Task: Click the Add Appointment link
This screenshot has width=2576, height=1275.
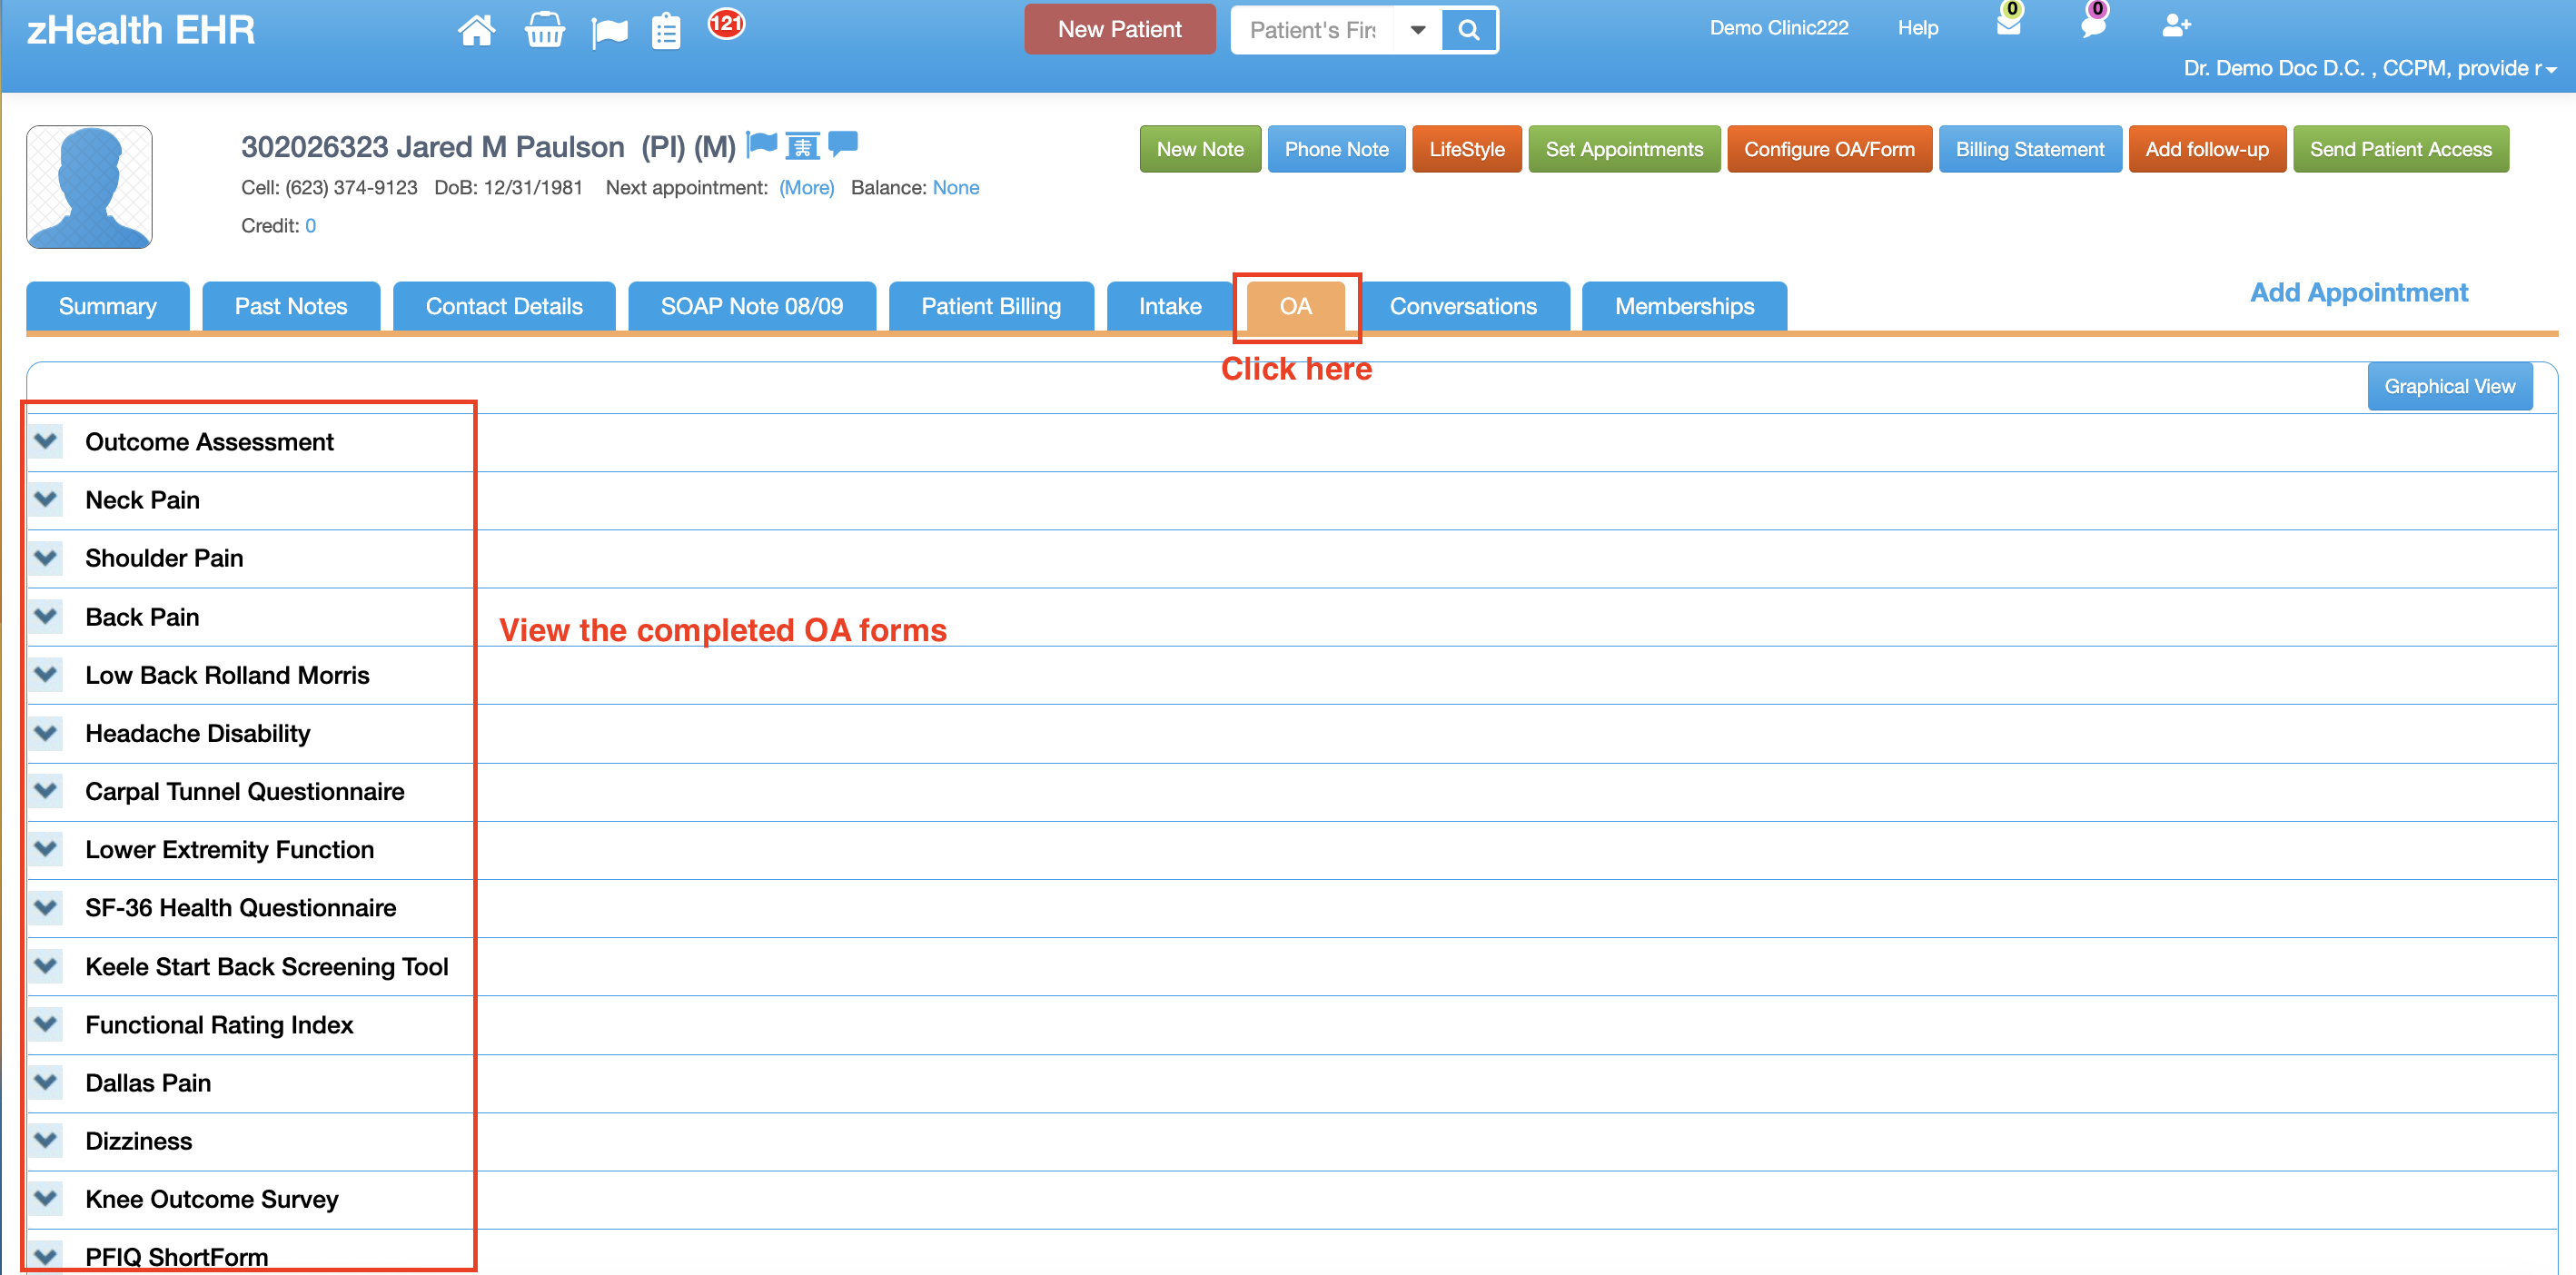Action: coord(2359,292)
